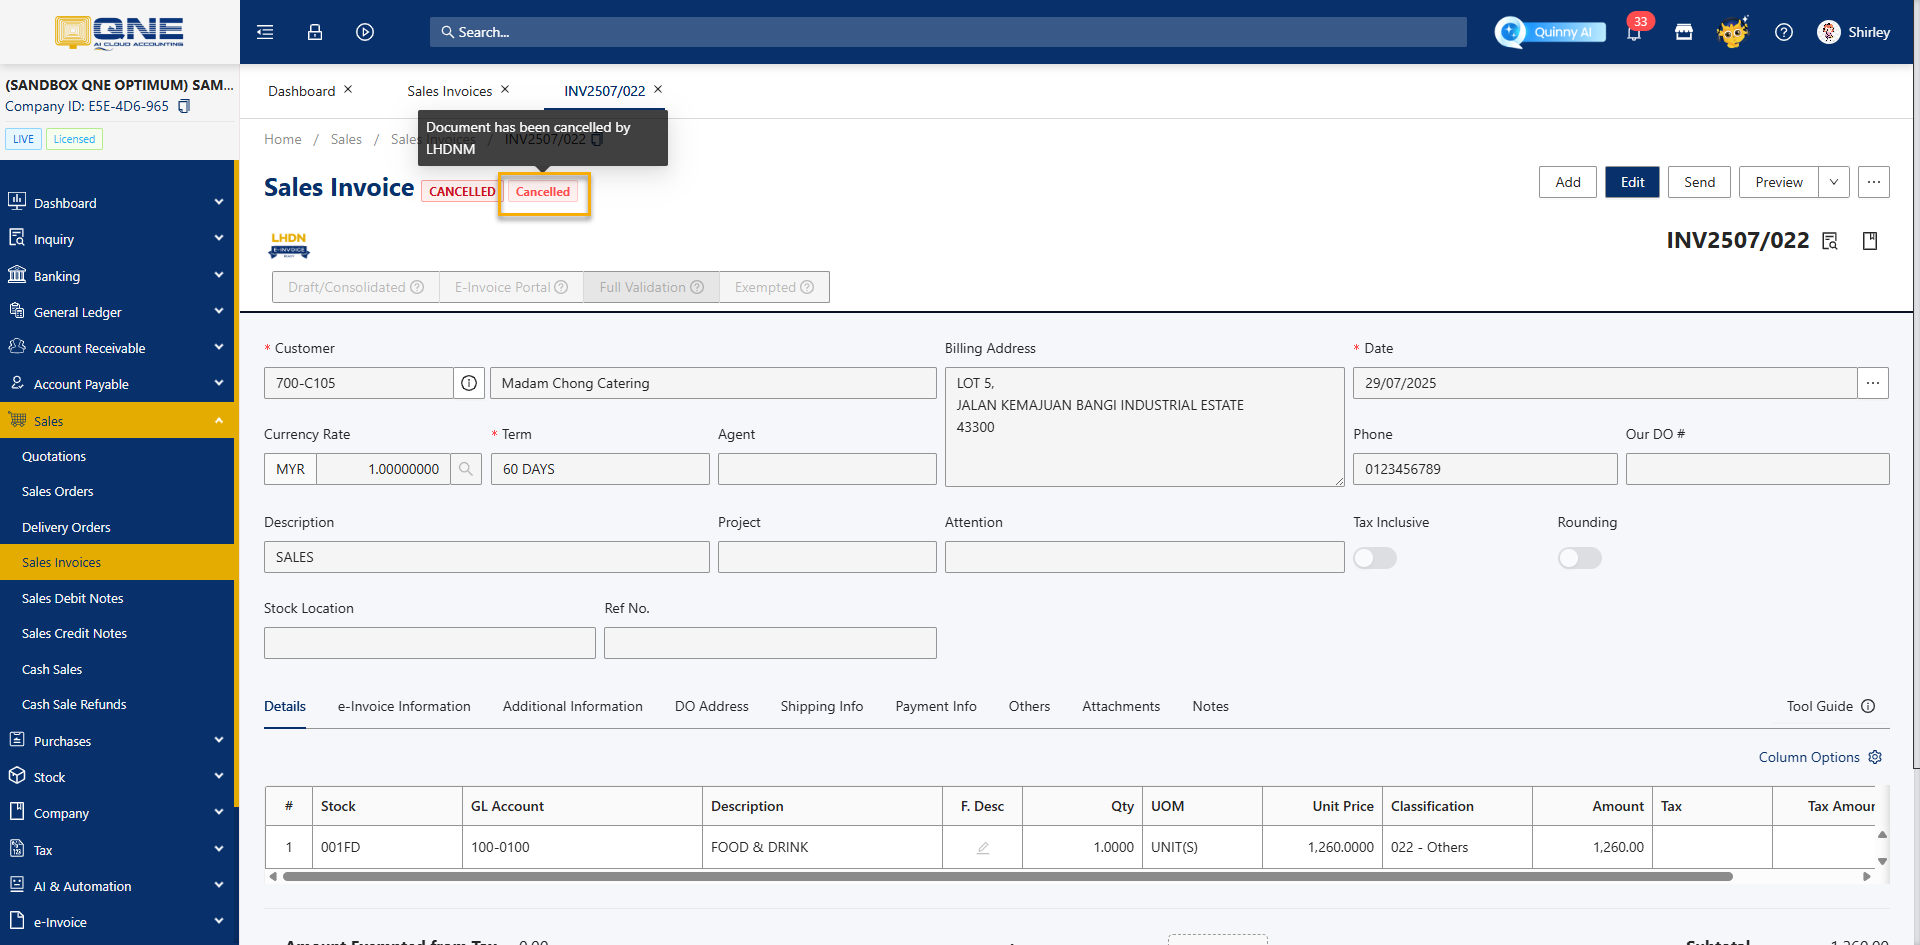Open Quinny AI assistant
Screen dimensions: 1920x945
[1551, 32]
